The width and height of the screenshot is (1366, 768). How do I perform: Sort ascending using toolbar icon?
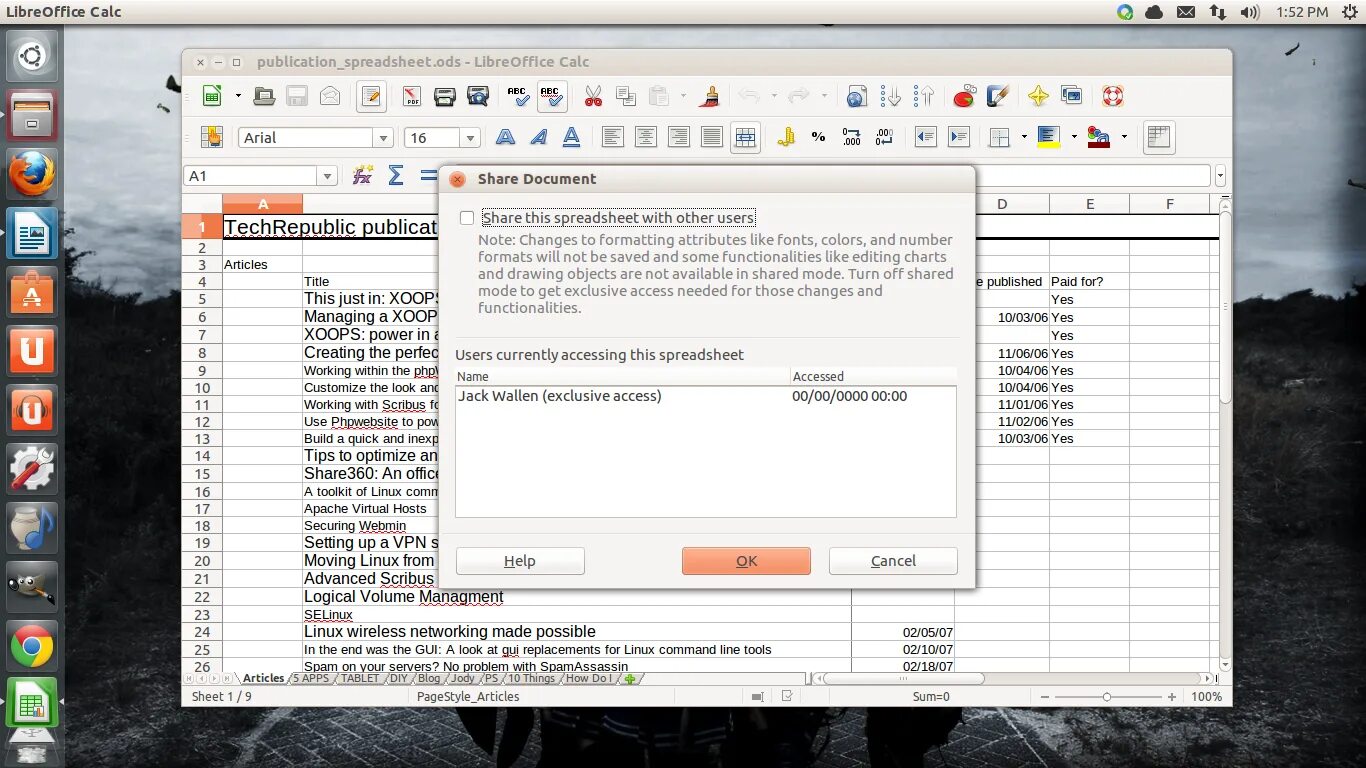[890, 96]
